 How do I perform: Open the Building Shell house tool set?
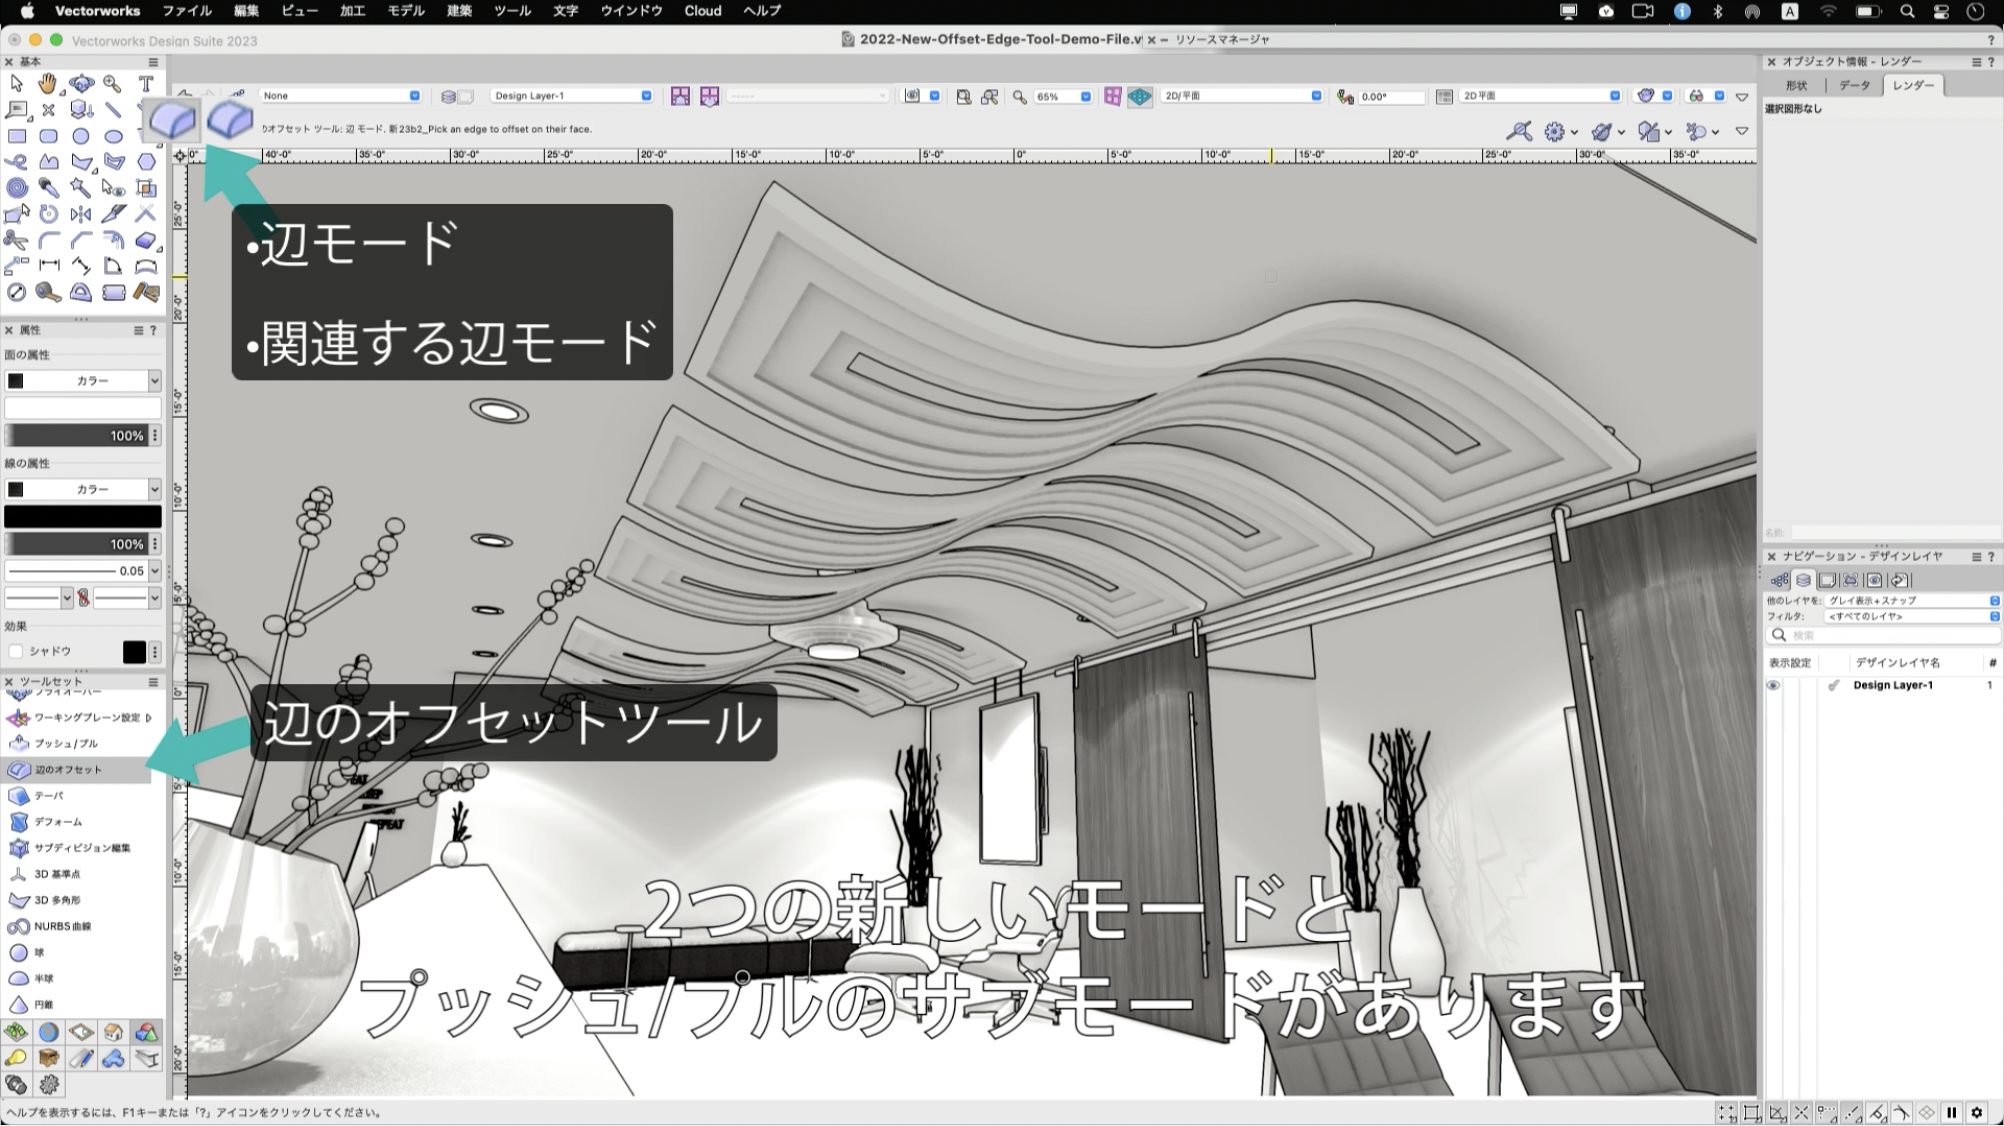point(114,1032)
